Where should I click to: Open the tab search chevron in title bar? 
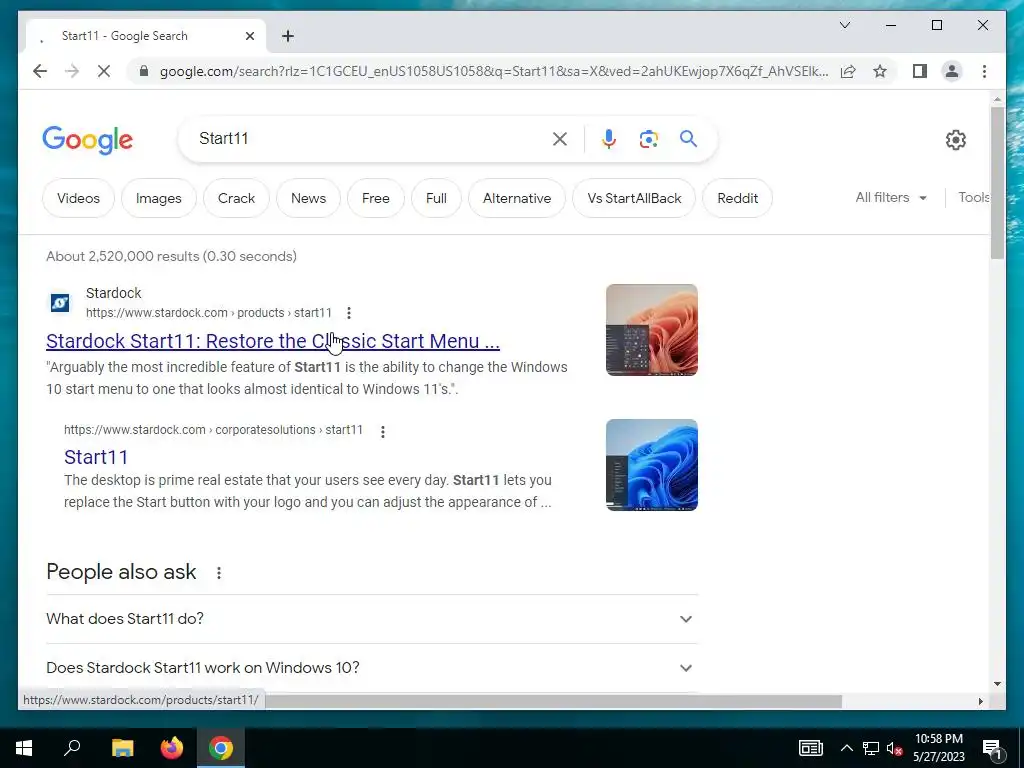tap(844, 25)
